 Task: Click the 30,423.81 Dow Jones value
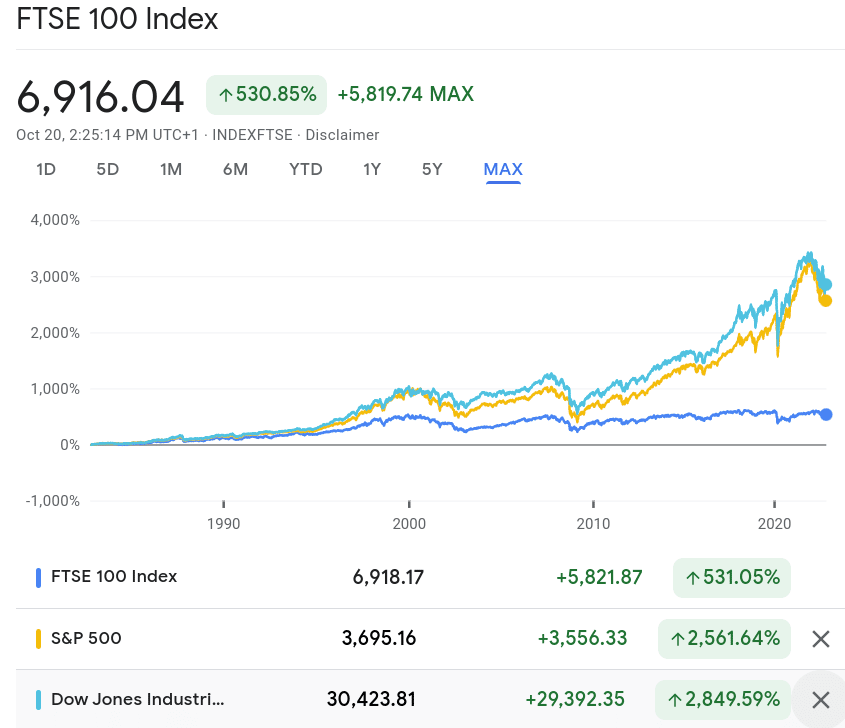coord(371,699)
